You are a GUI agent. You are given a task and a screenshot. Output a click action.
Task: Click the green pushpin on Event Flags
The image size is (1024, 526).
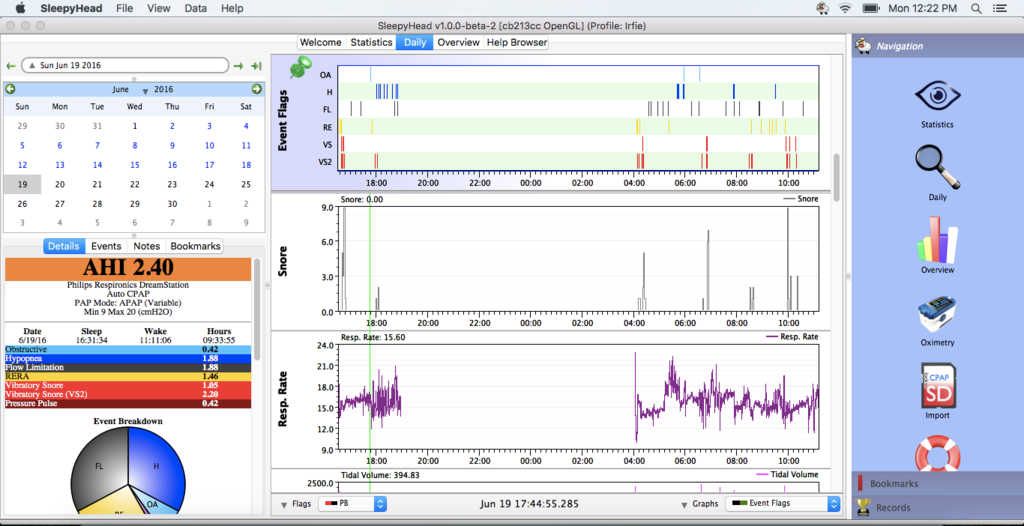coord(300,67)
